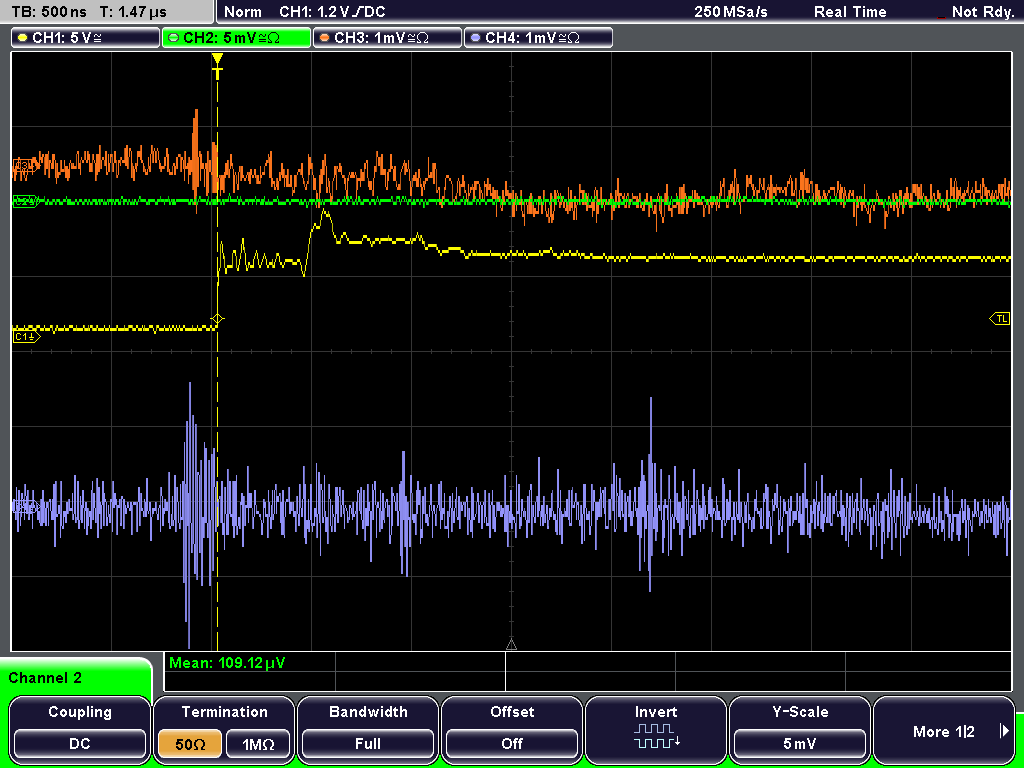This screenshot has height=768, width=1024.
Task: Click the yellow trigger position marker T
Action: [217, 66]
